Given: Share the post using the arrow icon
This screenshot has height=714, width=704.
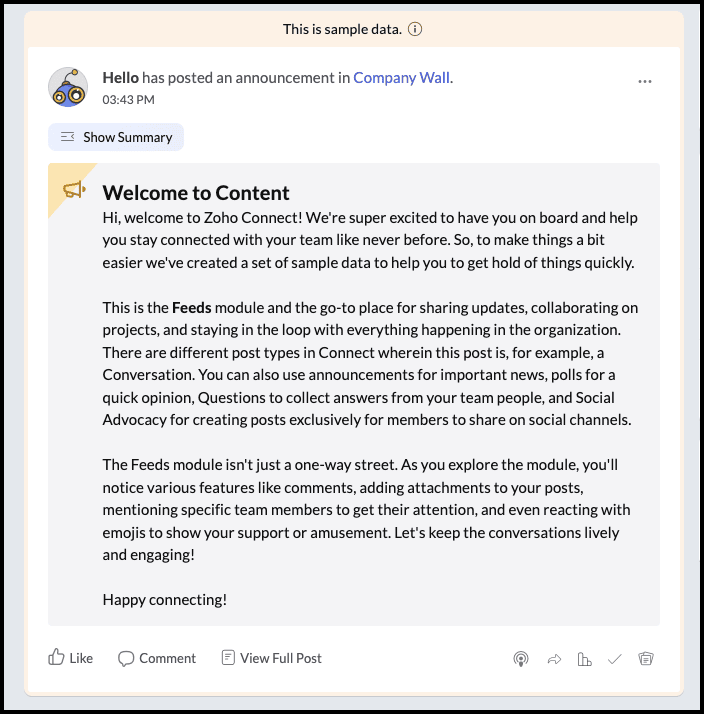Looking at the screenshot, I should (x=554, y=659).
